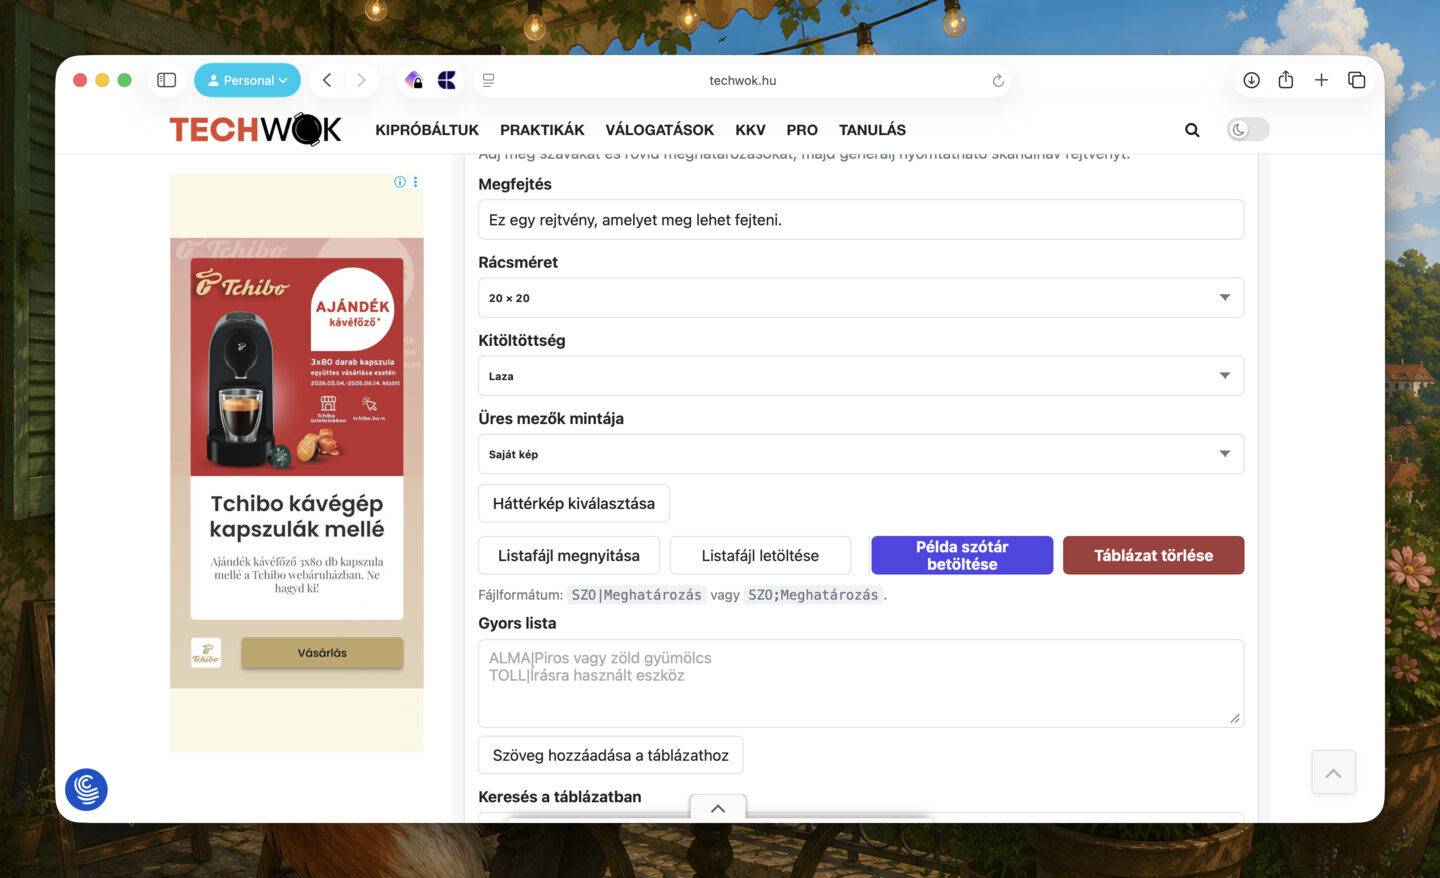
Task: Toggle the Safari sidebar
Action: [167, 80]
